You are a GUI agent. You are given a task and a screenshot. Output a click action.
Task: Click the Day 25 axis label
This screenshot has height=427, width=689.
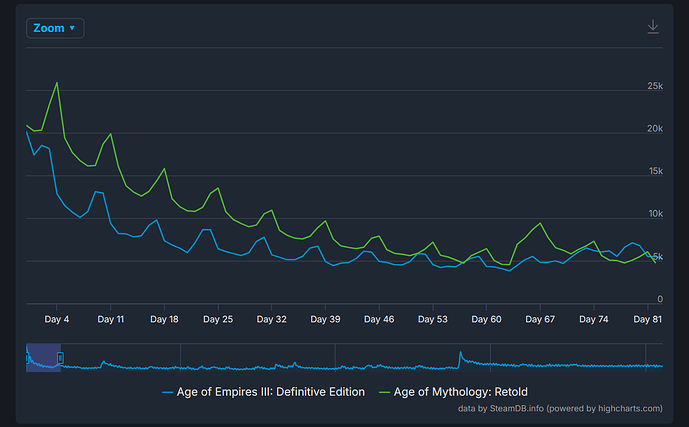pos(218,319)
